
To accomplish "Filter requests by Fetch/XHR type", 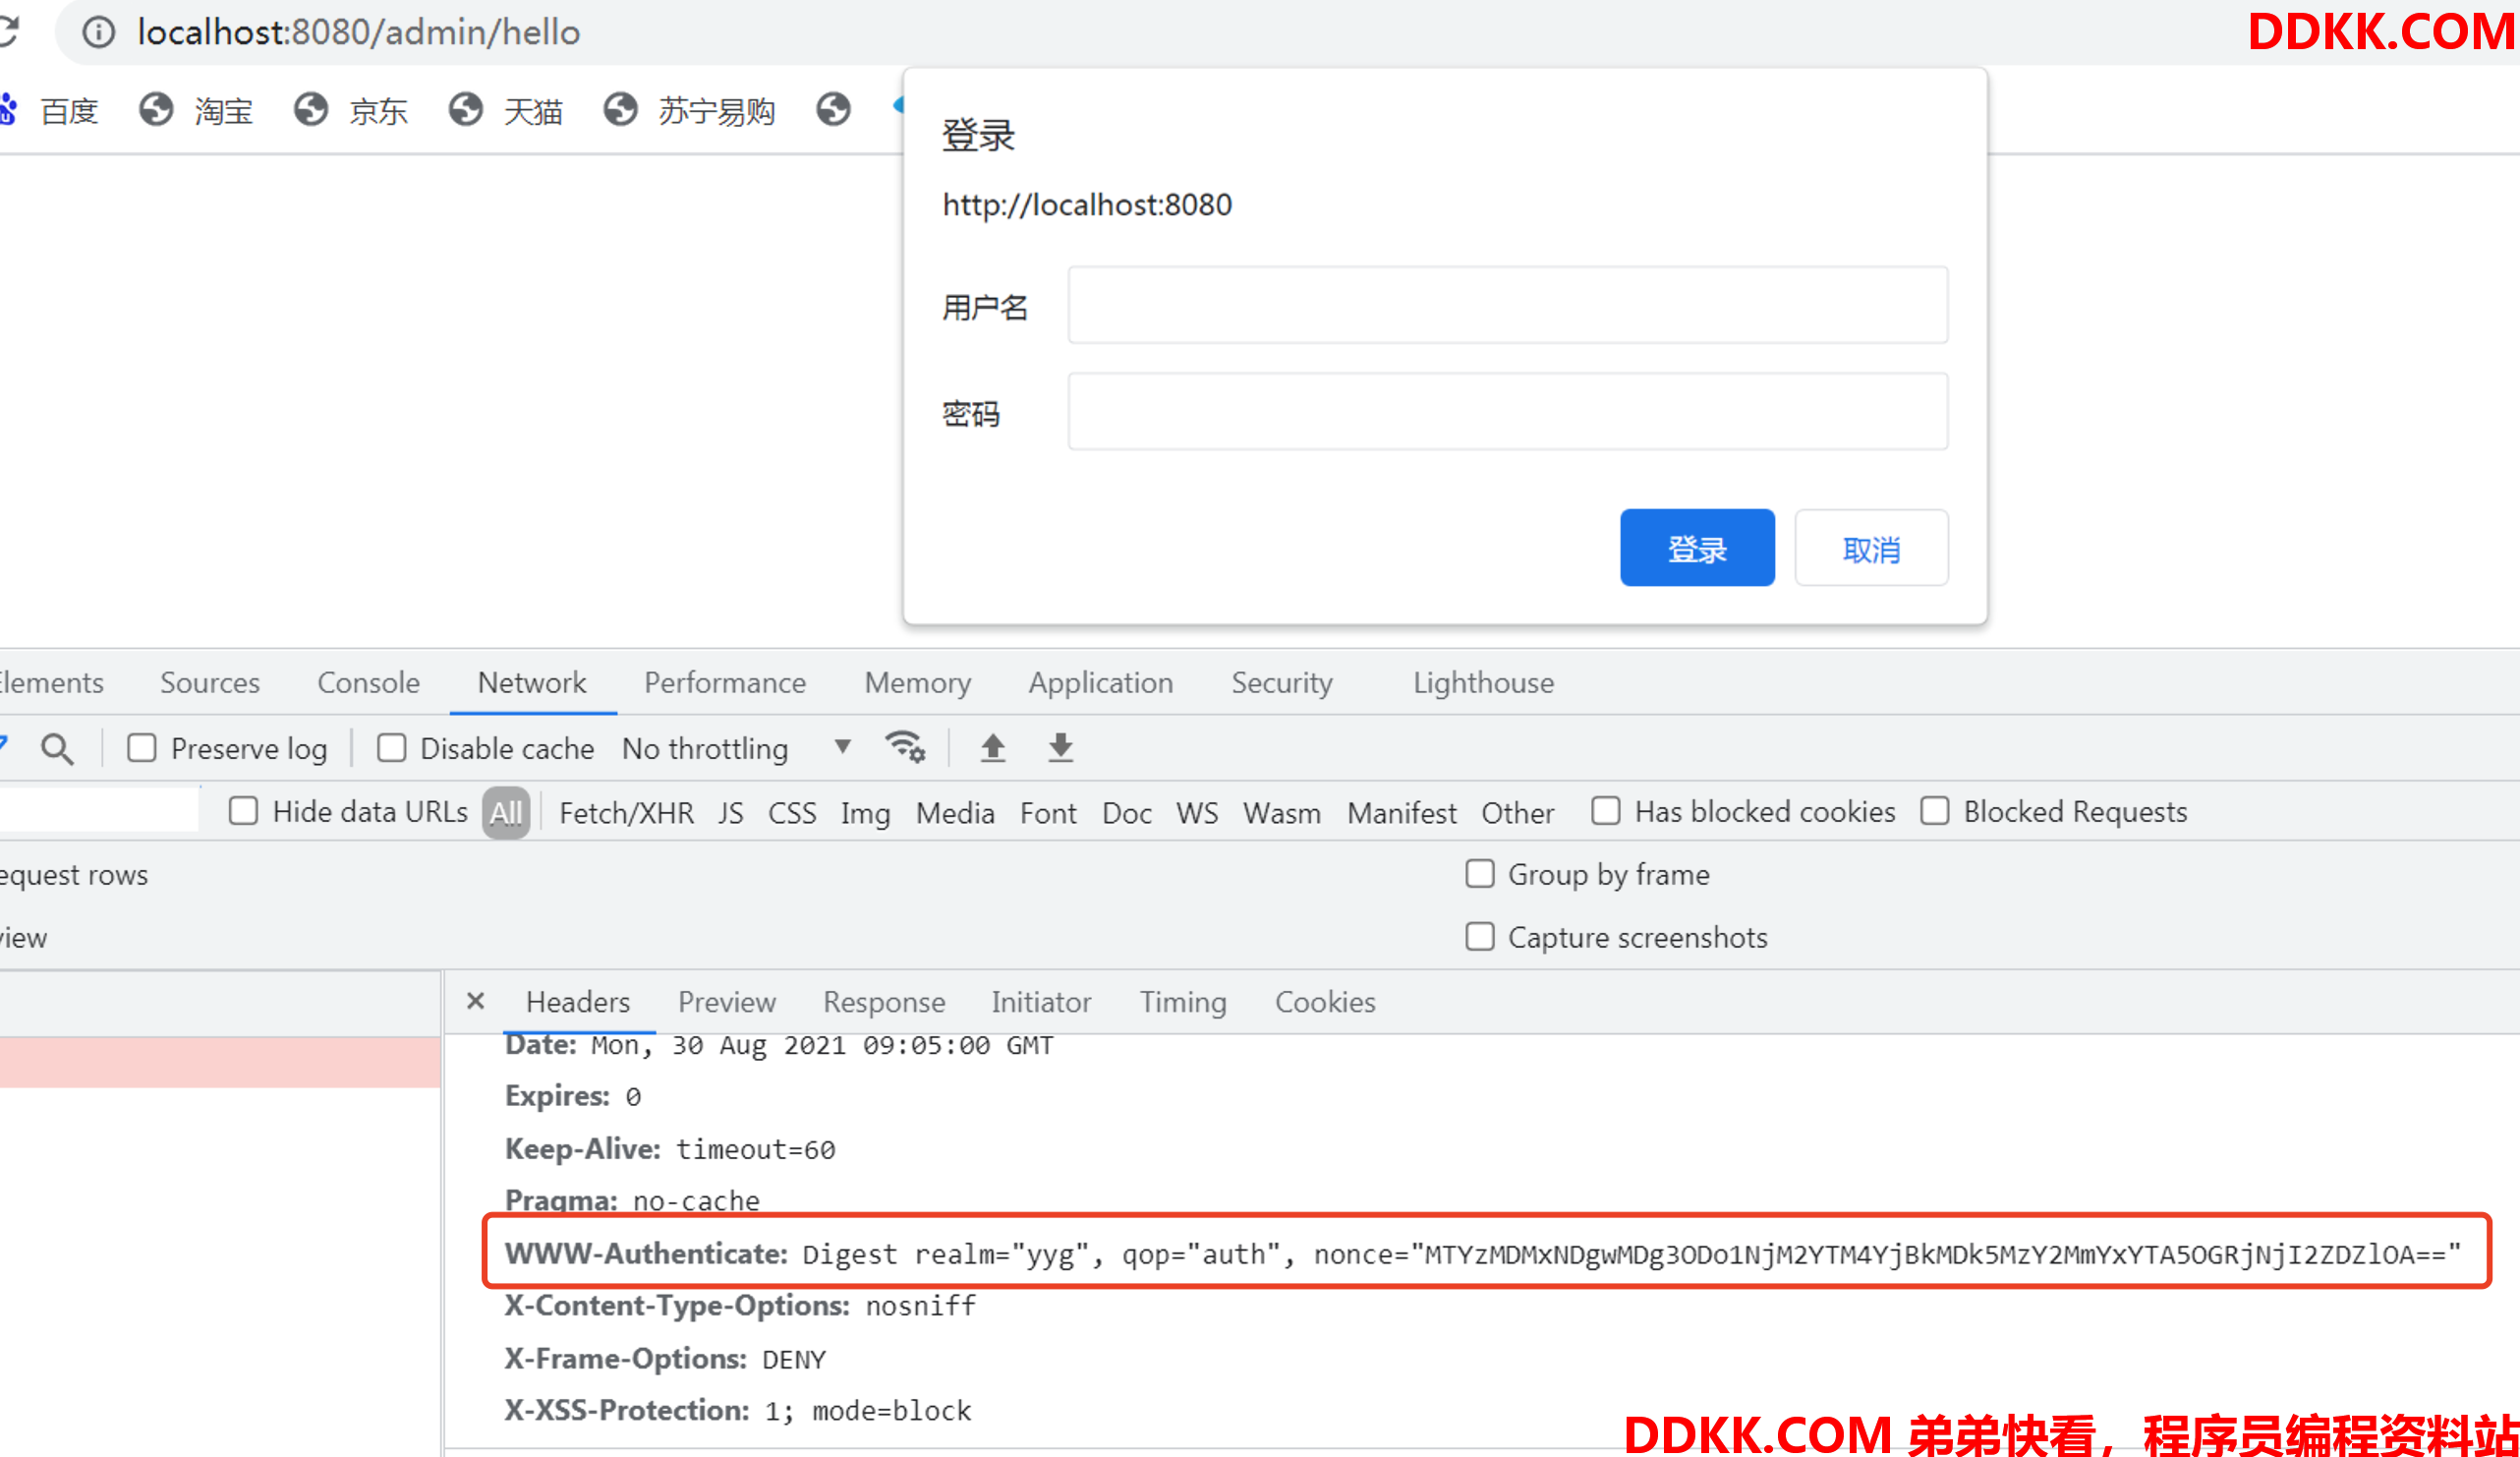I will [x=626, y=813].
